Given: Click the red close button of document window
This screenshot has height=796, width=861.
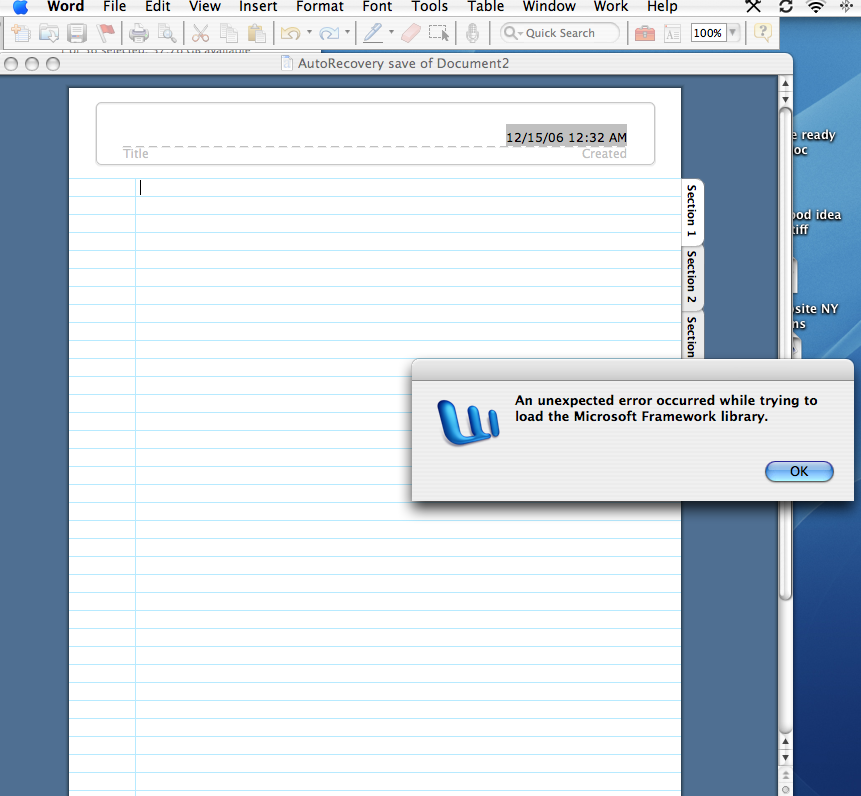Looking at the screenshot, I should pos(10,64).
